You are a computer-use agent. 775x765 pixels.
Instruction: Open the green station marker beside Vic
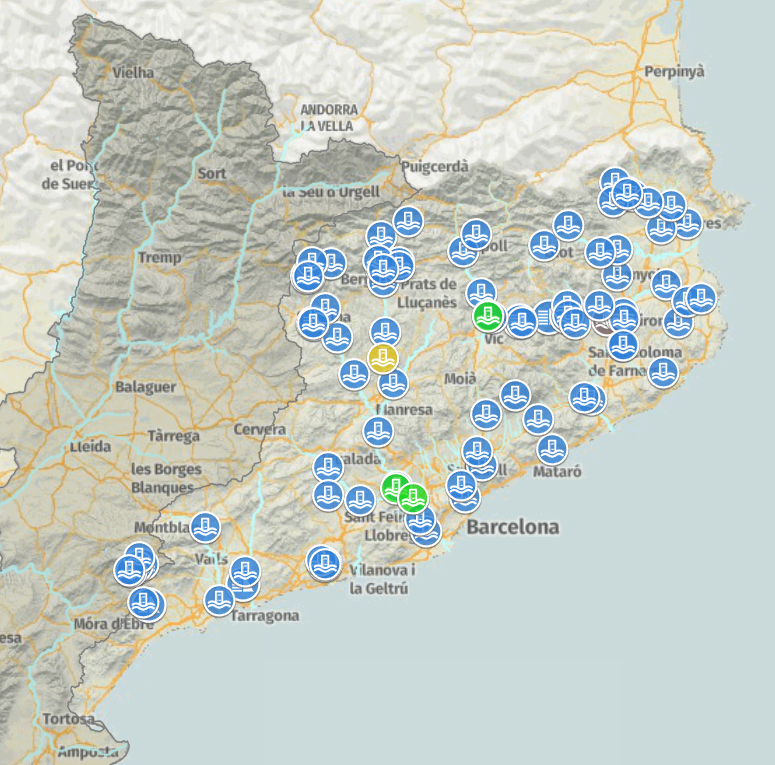[488, 316]
